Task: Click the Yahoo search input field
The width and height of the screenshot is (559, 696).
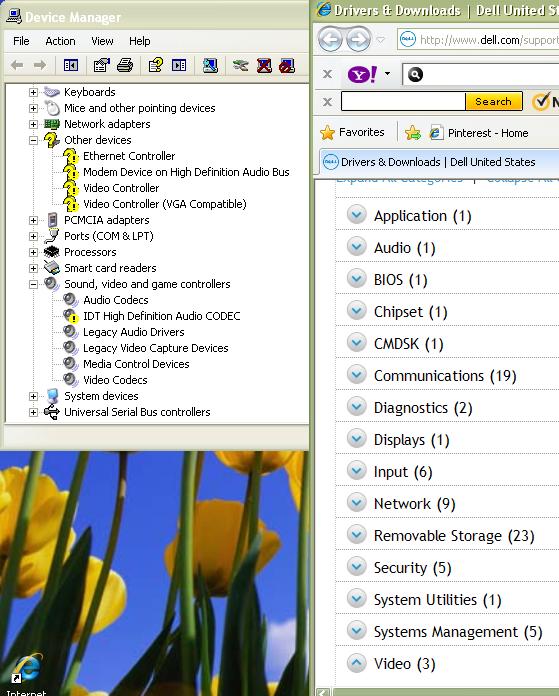Action: click(x=481, y=74)
